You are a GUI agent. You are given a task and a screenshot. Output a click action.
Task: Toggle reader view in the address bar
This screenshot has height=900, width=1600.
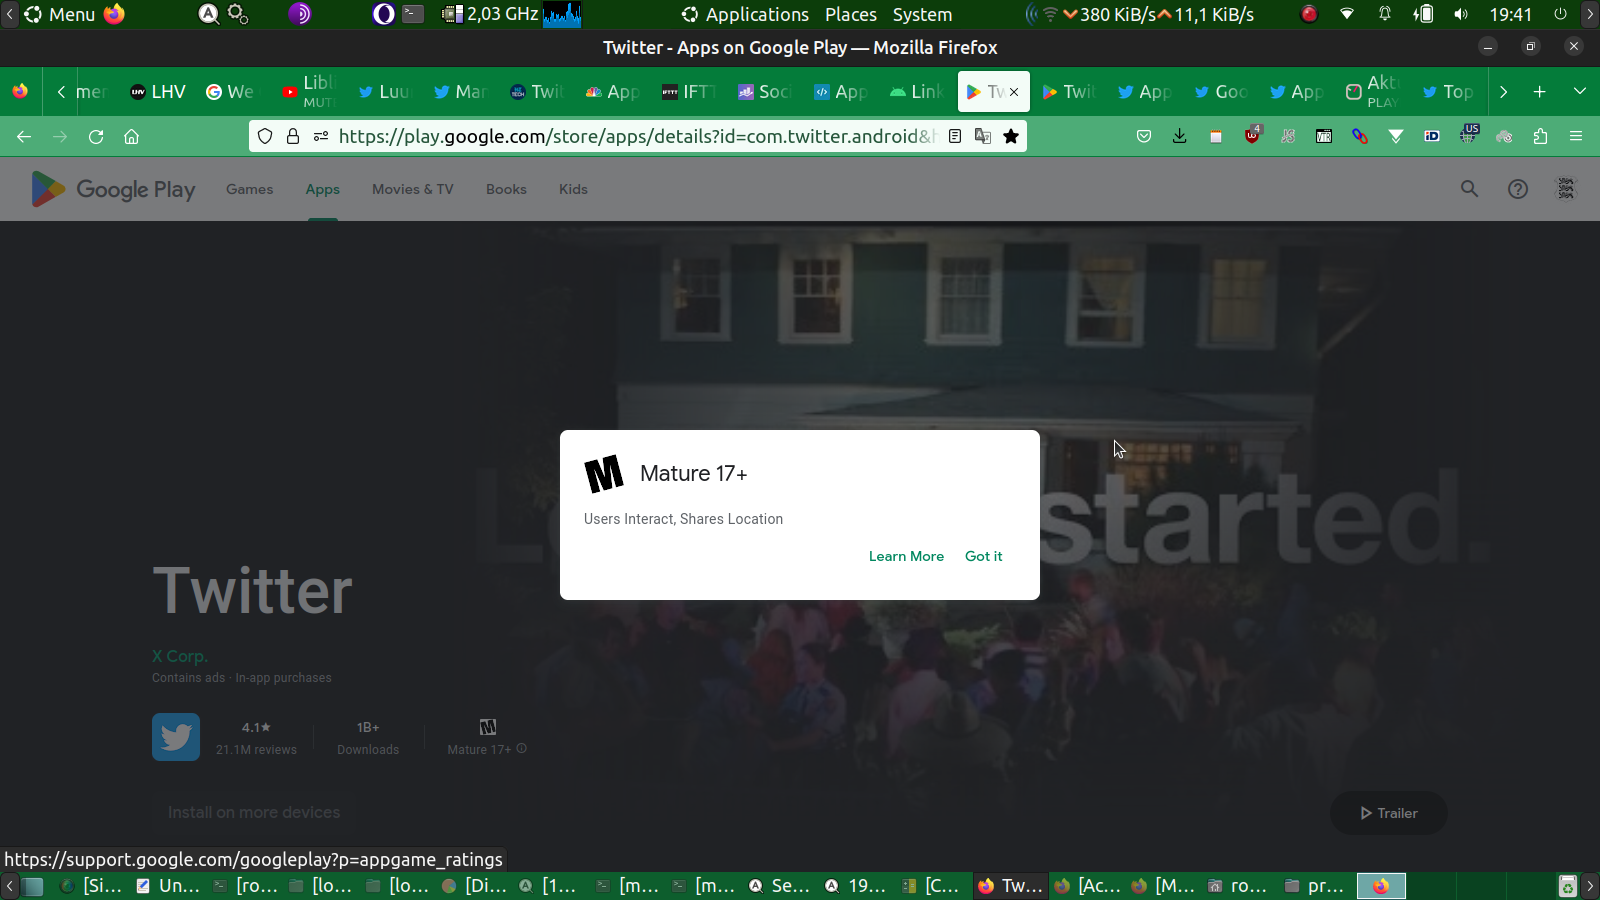click(955, 137)
